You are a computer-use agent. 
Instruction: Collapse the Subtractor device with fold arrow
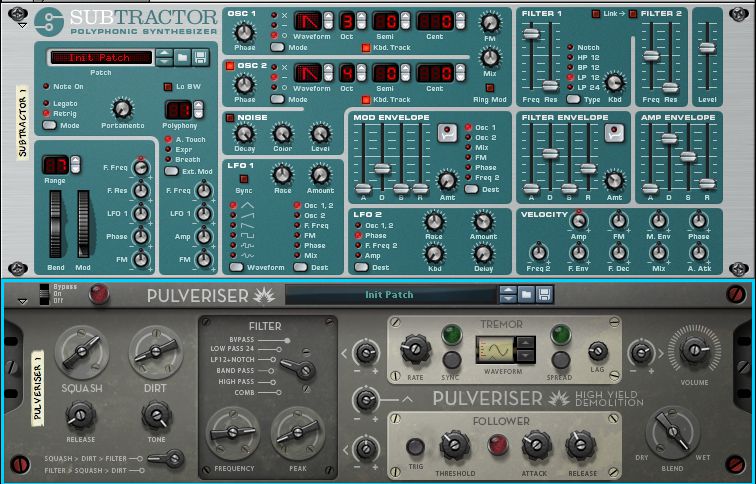point(22,25)
